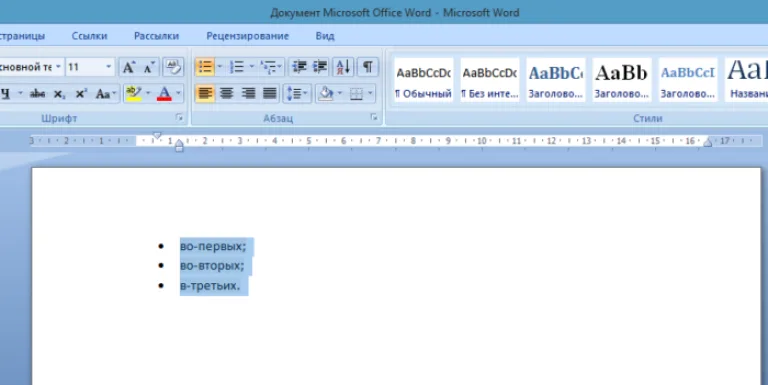Apply yellow text highlight color
Viewport: 768px width, 385px height.
pos(133,93)
